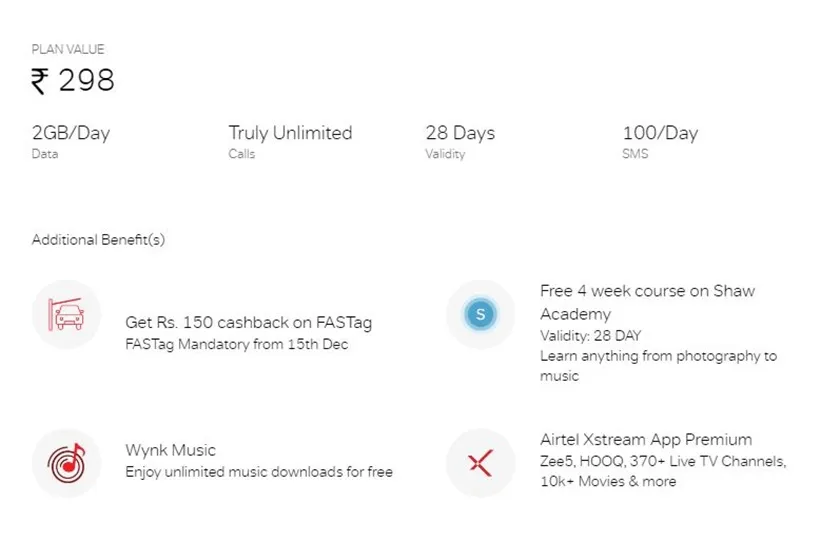Click the Additional Benefit(s) heading
Image resolution: width=820 pixels, height=540 pixels.
[98, 240]
